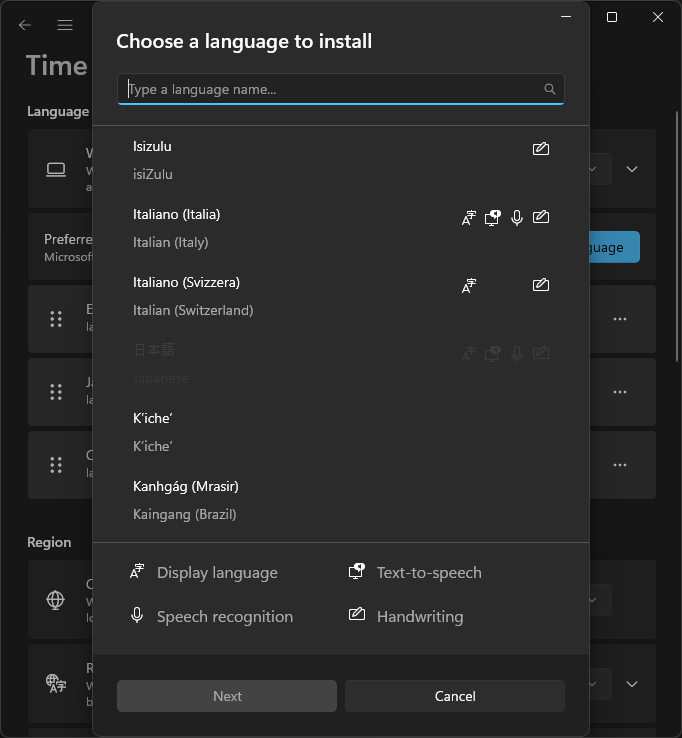This screenshot has width=682, height=738.
Task: Click Speech recognition legend microphone icon
Action: click(x=137, y=615)
